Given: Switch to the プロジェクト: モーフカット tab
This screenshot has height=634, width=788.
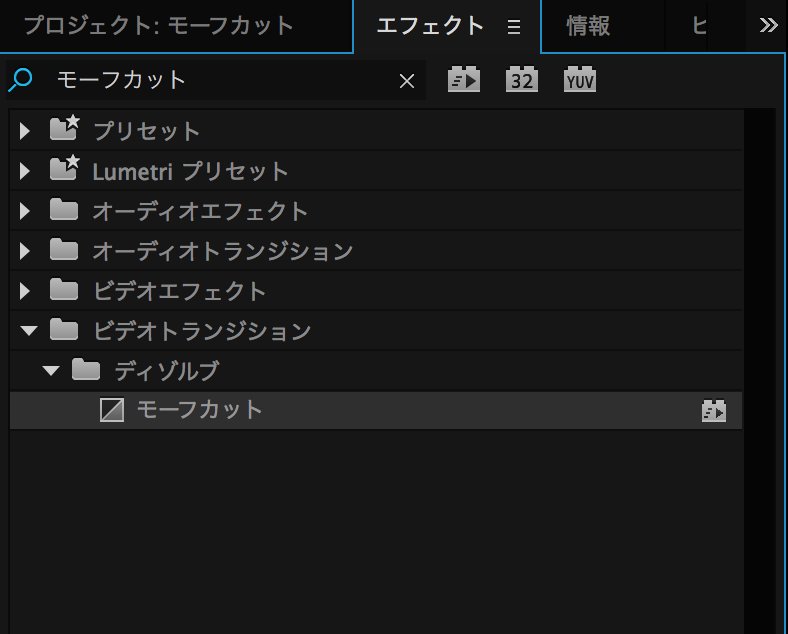Looking at the screenshot, I should [x=159, y=26].
